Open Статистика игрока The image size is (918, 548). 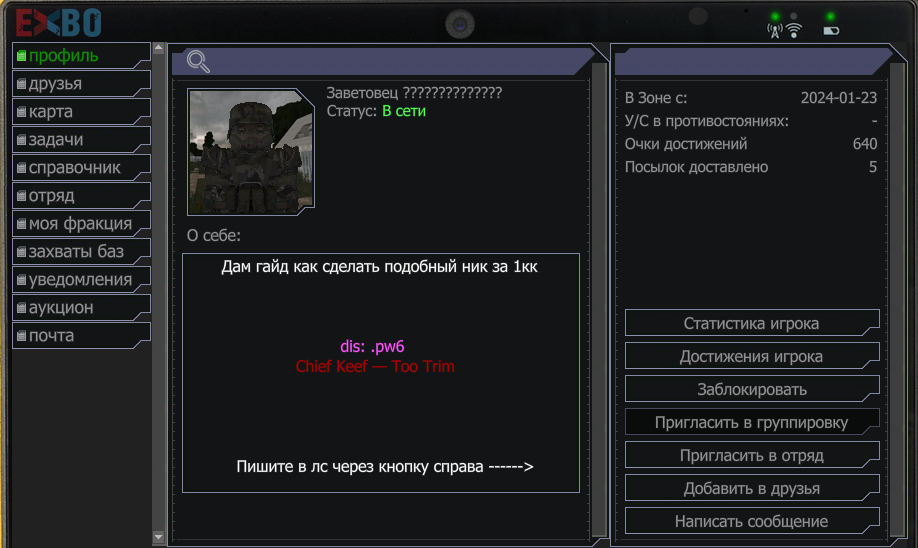752,323
